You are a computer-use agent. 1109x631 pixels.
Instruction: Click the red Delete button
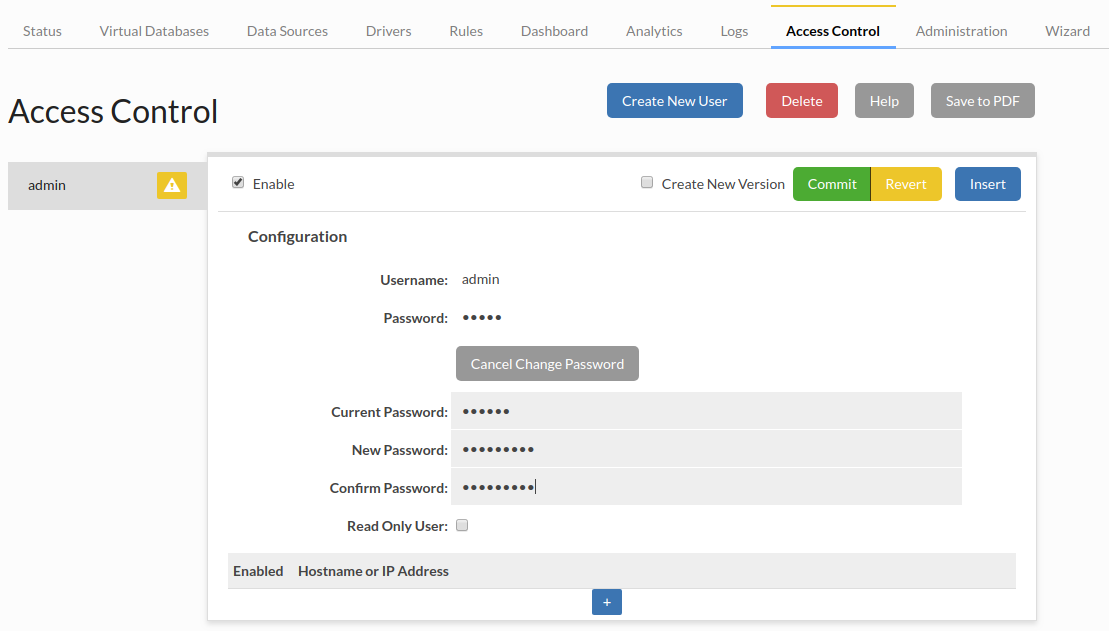801,101
